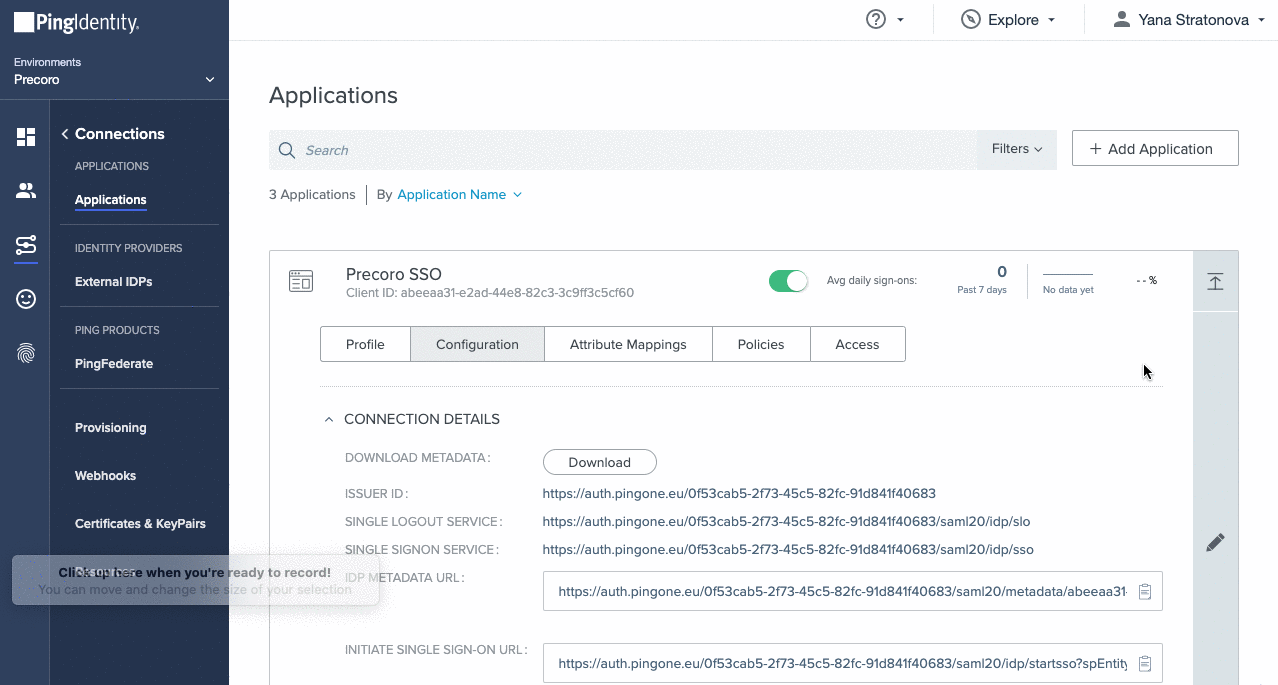
Task: Select External IDPs in the sidebar
Action: click(x=114, y=282)
